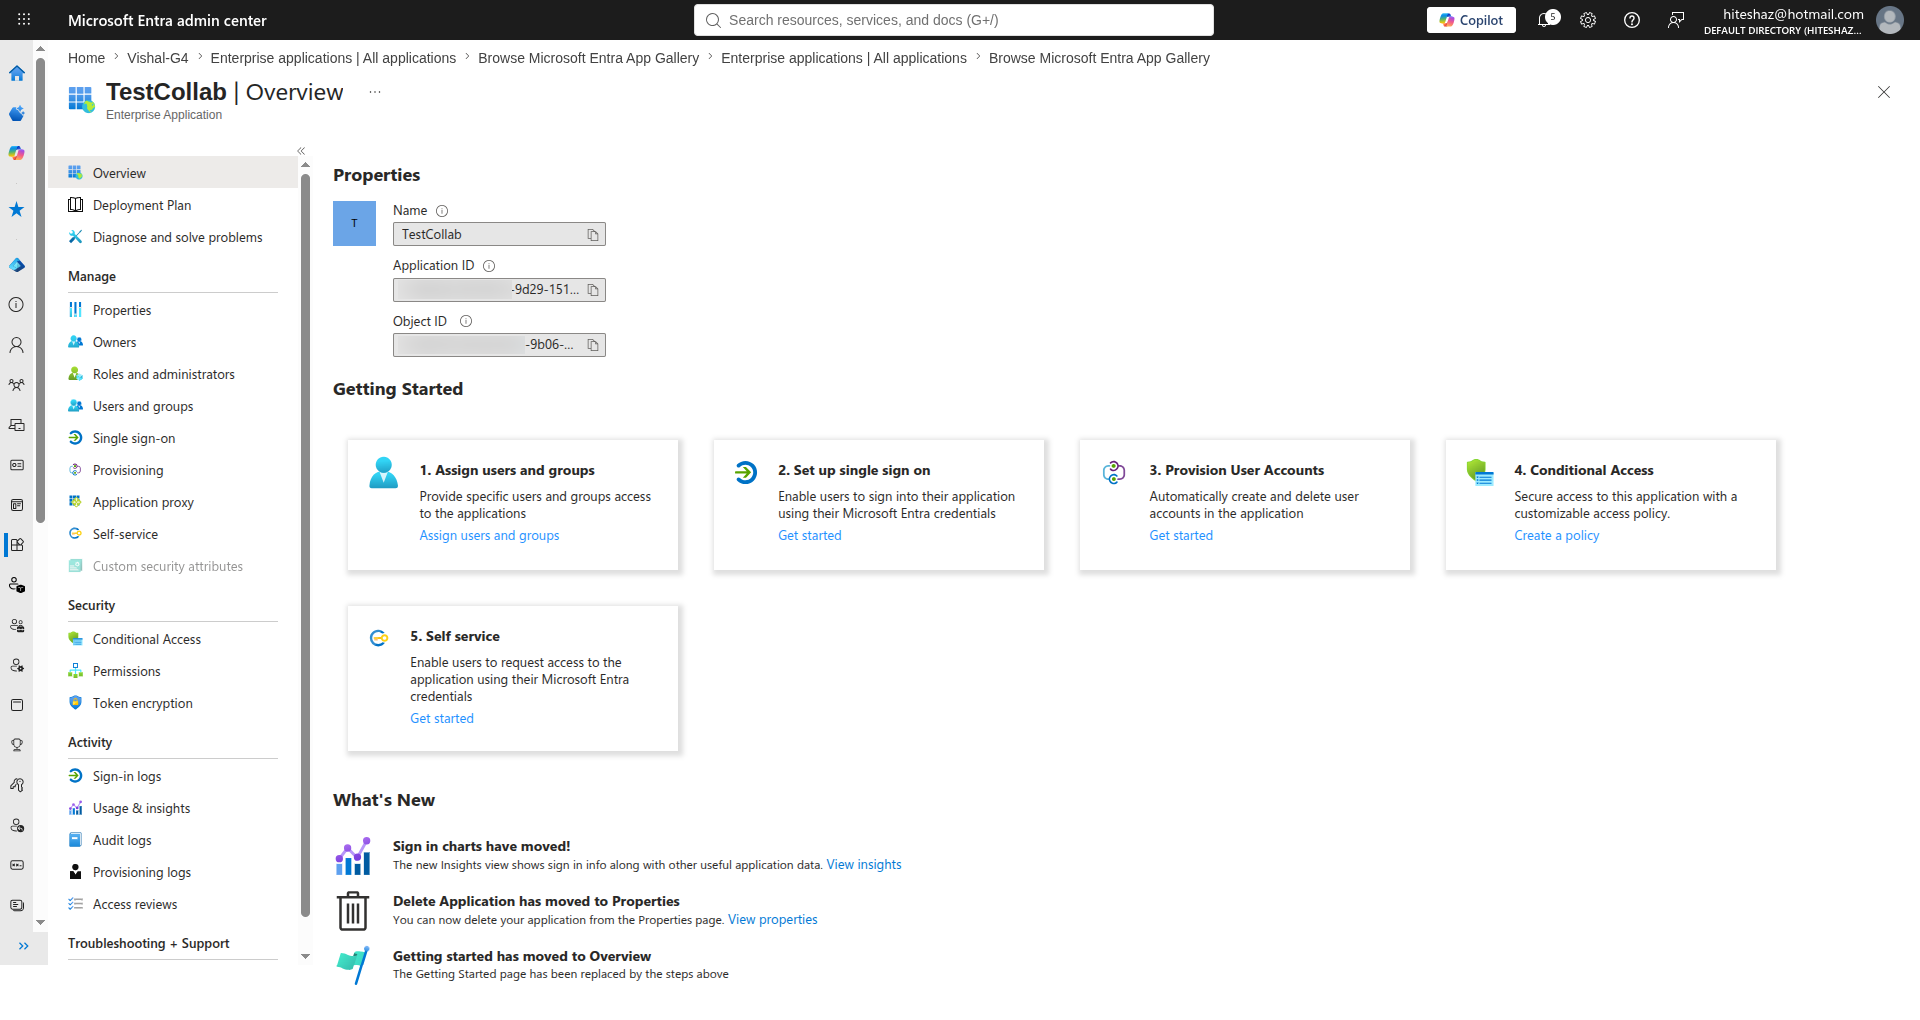Open Users via the person rail icon
This screenshot has height=1020, width=1920.
click(x=17, y=345)
